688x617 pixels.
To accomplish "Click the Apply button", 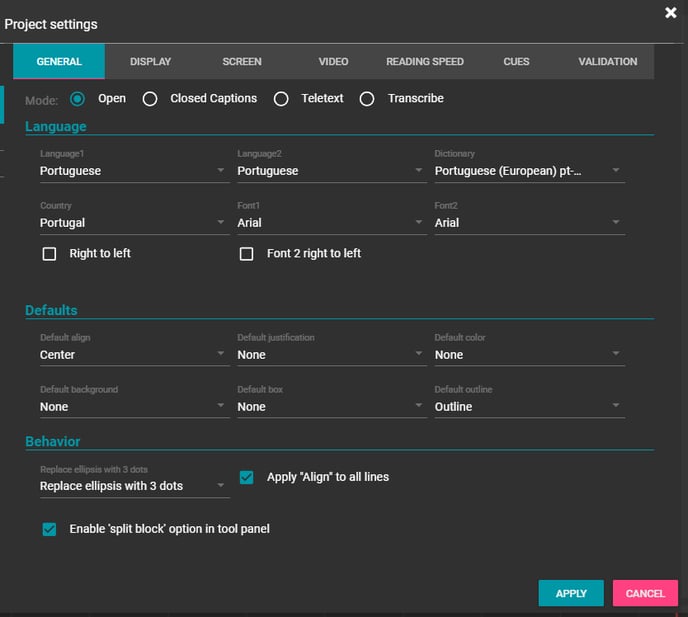I will (570, 593).
